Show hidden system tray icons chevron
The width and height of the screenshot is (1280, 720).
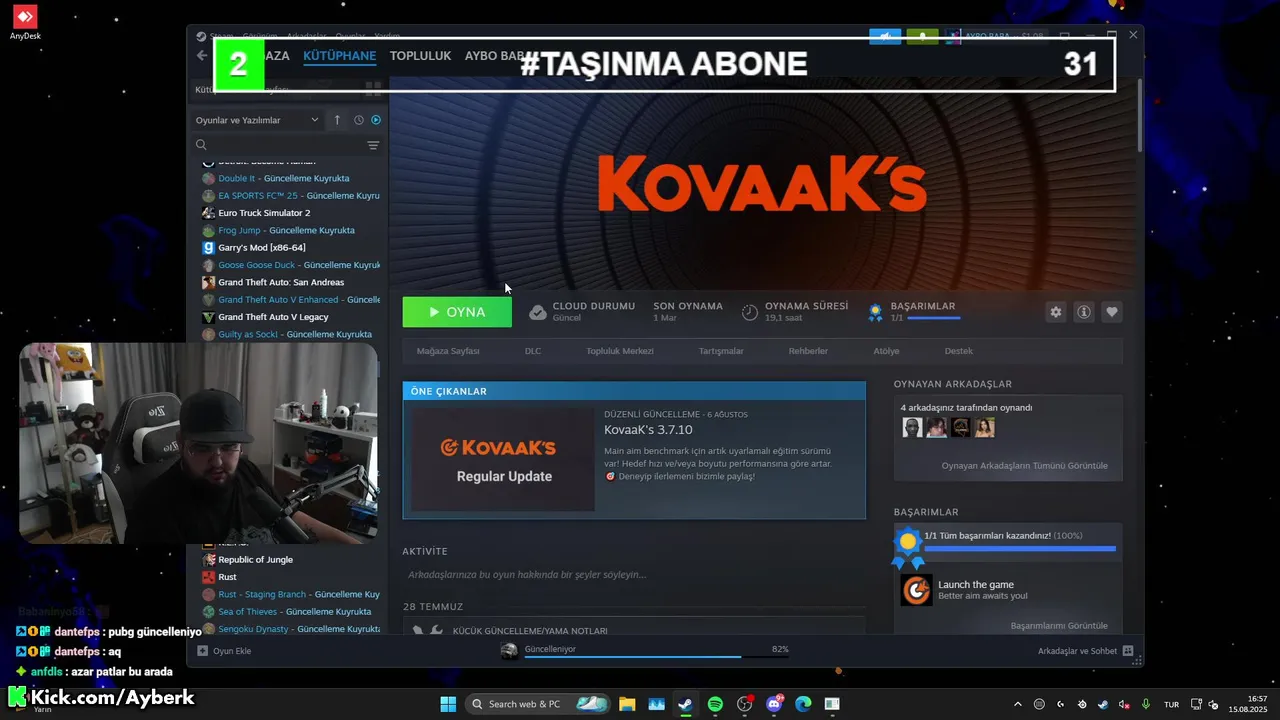coord(1018,704)
